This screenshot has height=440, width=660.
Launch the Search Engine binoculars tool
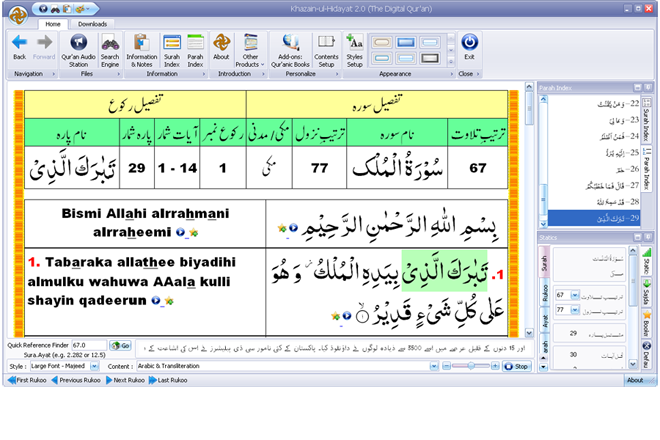pos(110,51)
